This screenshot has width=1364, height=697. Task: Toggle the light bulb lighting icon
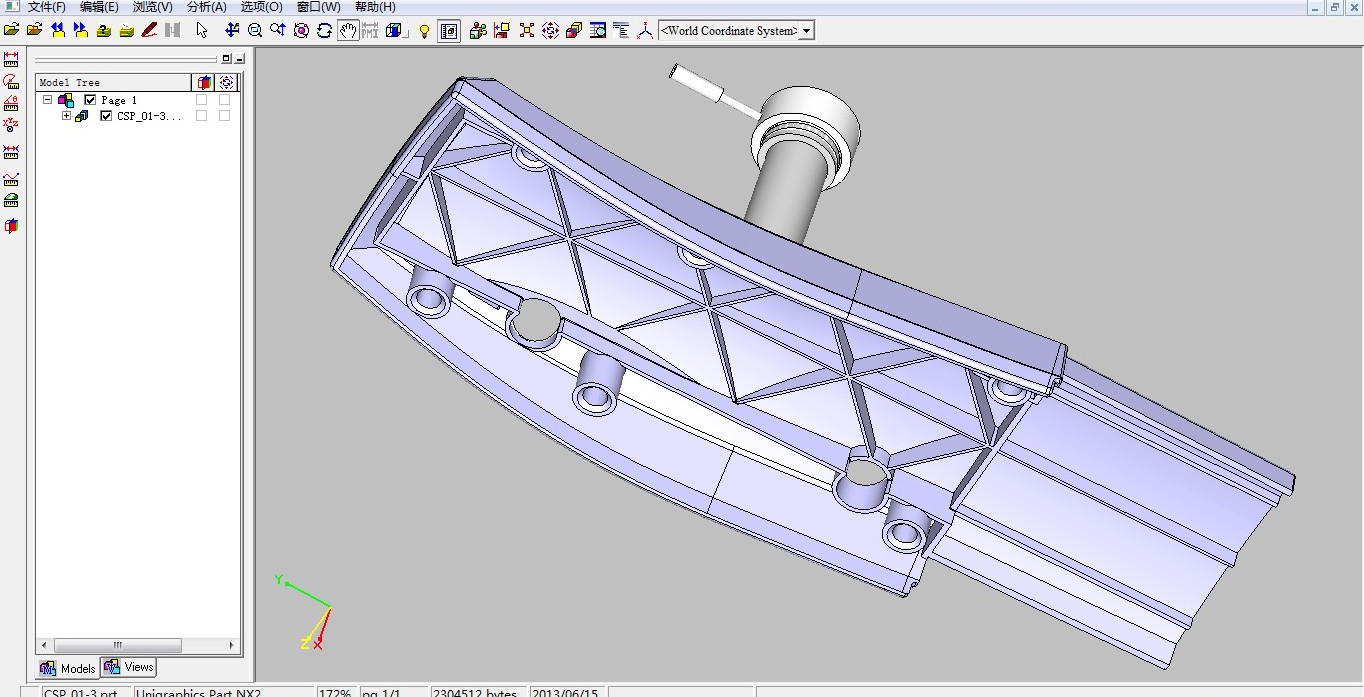click(x=424, y=30)
